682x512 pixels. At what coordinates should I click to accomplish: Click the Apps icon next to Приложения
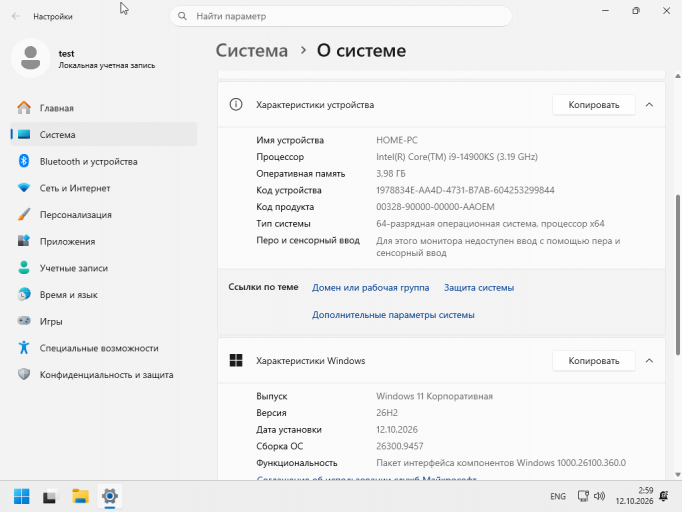coord(24,241)
